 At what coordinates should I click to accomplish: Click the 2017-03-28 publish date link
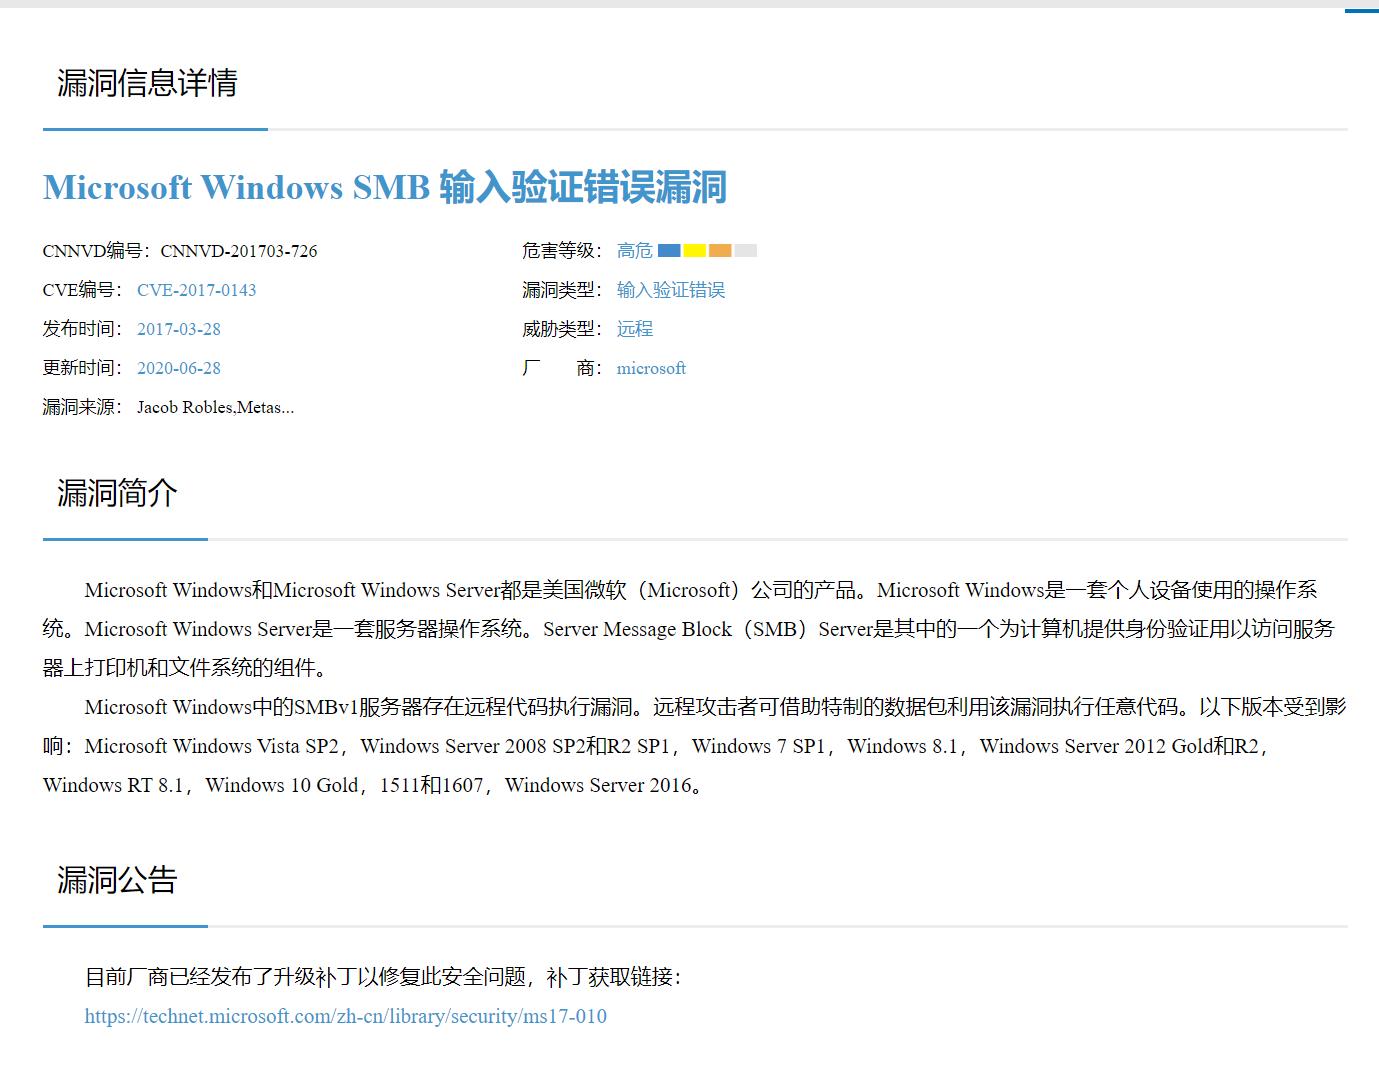click(179, 329)
